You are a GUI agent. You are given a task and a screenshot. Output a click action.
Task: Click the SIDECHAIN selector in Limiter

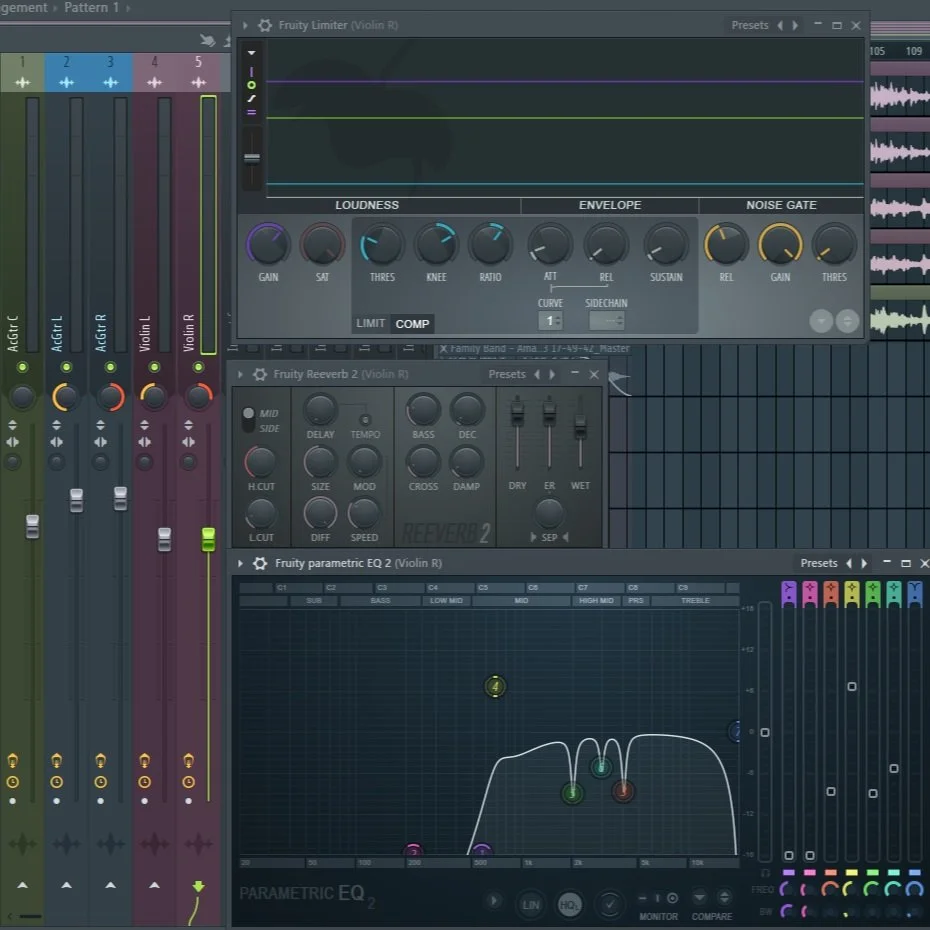607,321
